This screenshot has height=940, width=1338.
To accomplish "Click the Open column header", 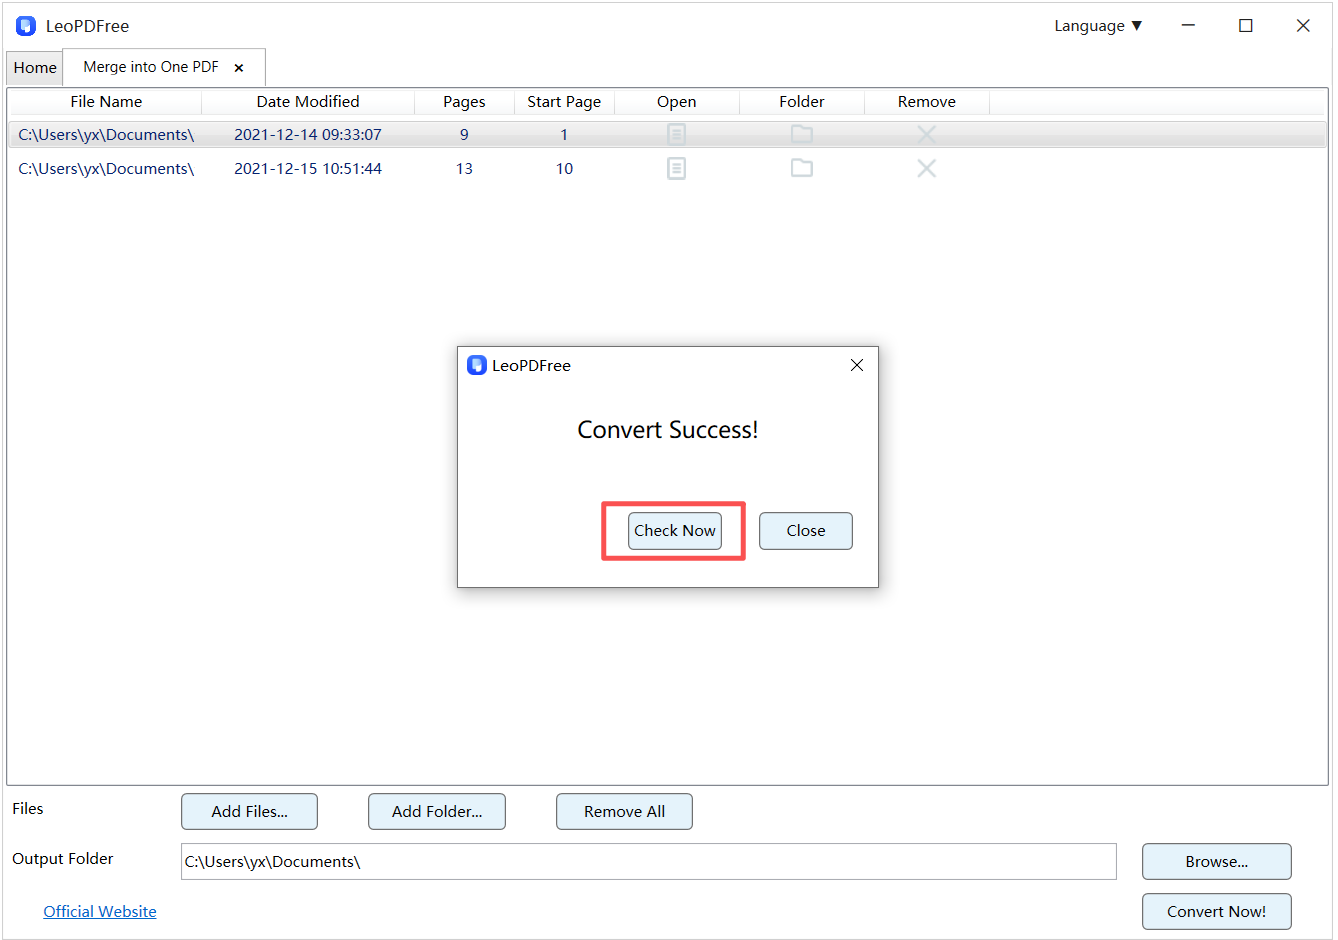I will 677,102.
